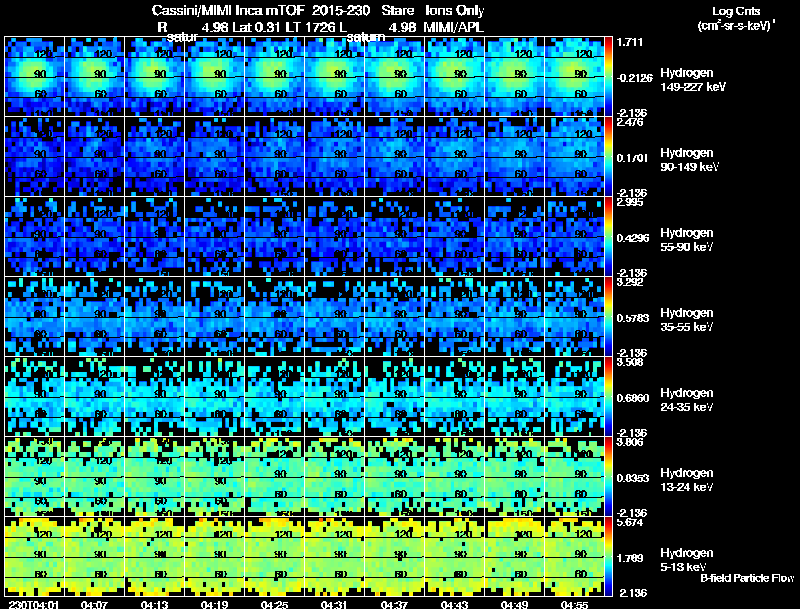800x609 pixels.
Task: Click the colorbar beside Hydrogen 90-149 keV
Action: click(x=608, y=156)
